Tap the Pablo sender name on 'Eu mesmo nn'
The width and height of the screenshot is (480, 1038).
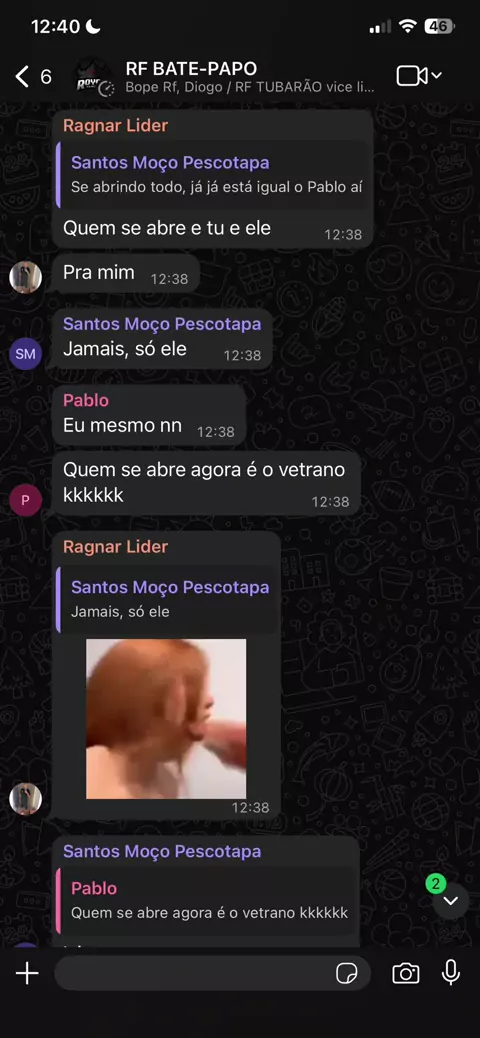click(86, 401)
